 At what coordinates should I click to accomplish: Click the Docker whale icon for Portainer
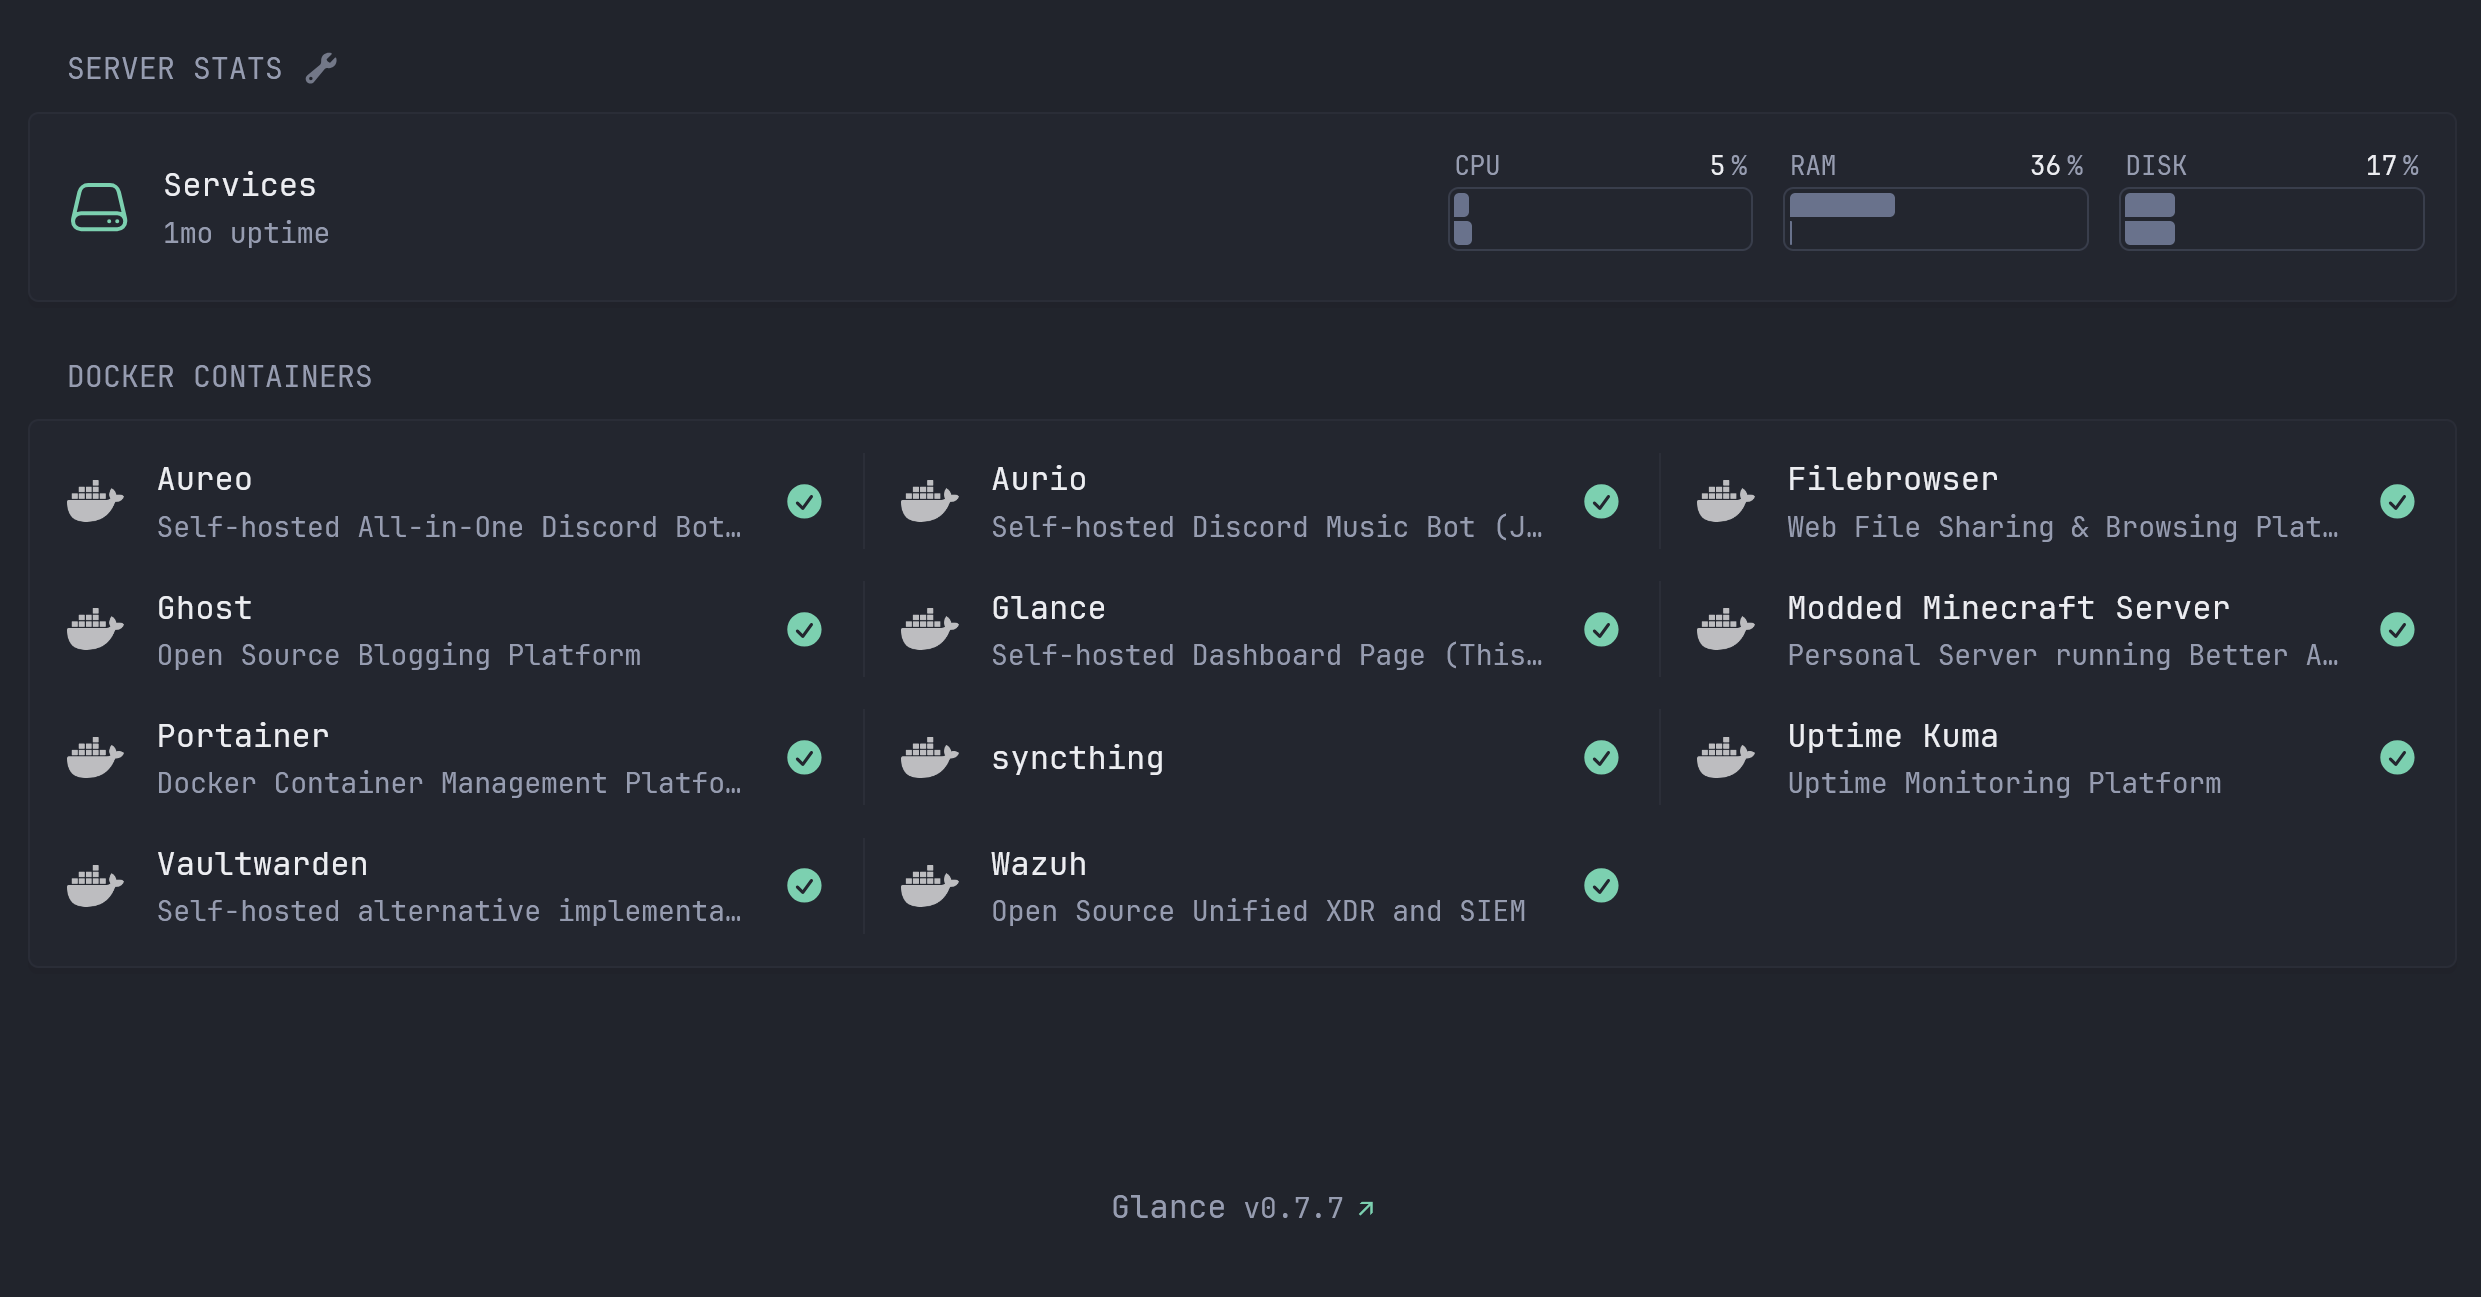[x=95, y=757]
